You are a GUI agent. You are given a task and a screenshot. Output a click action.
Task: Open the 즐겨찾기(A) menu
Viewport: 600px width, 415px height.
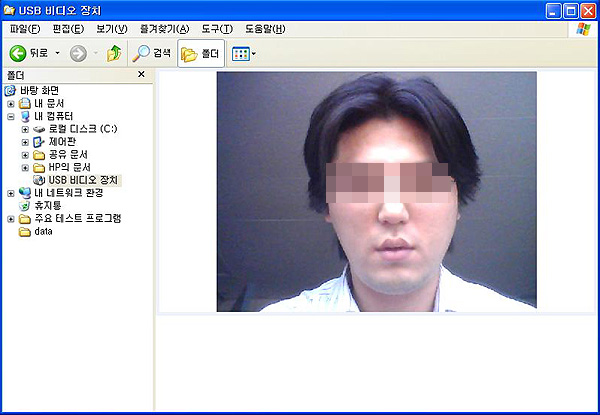point(165,29)
